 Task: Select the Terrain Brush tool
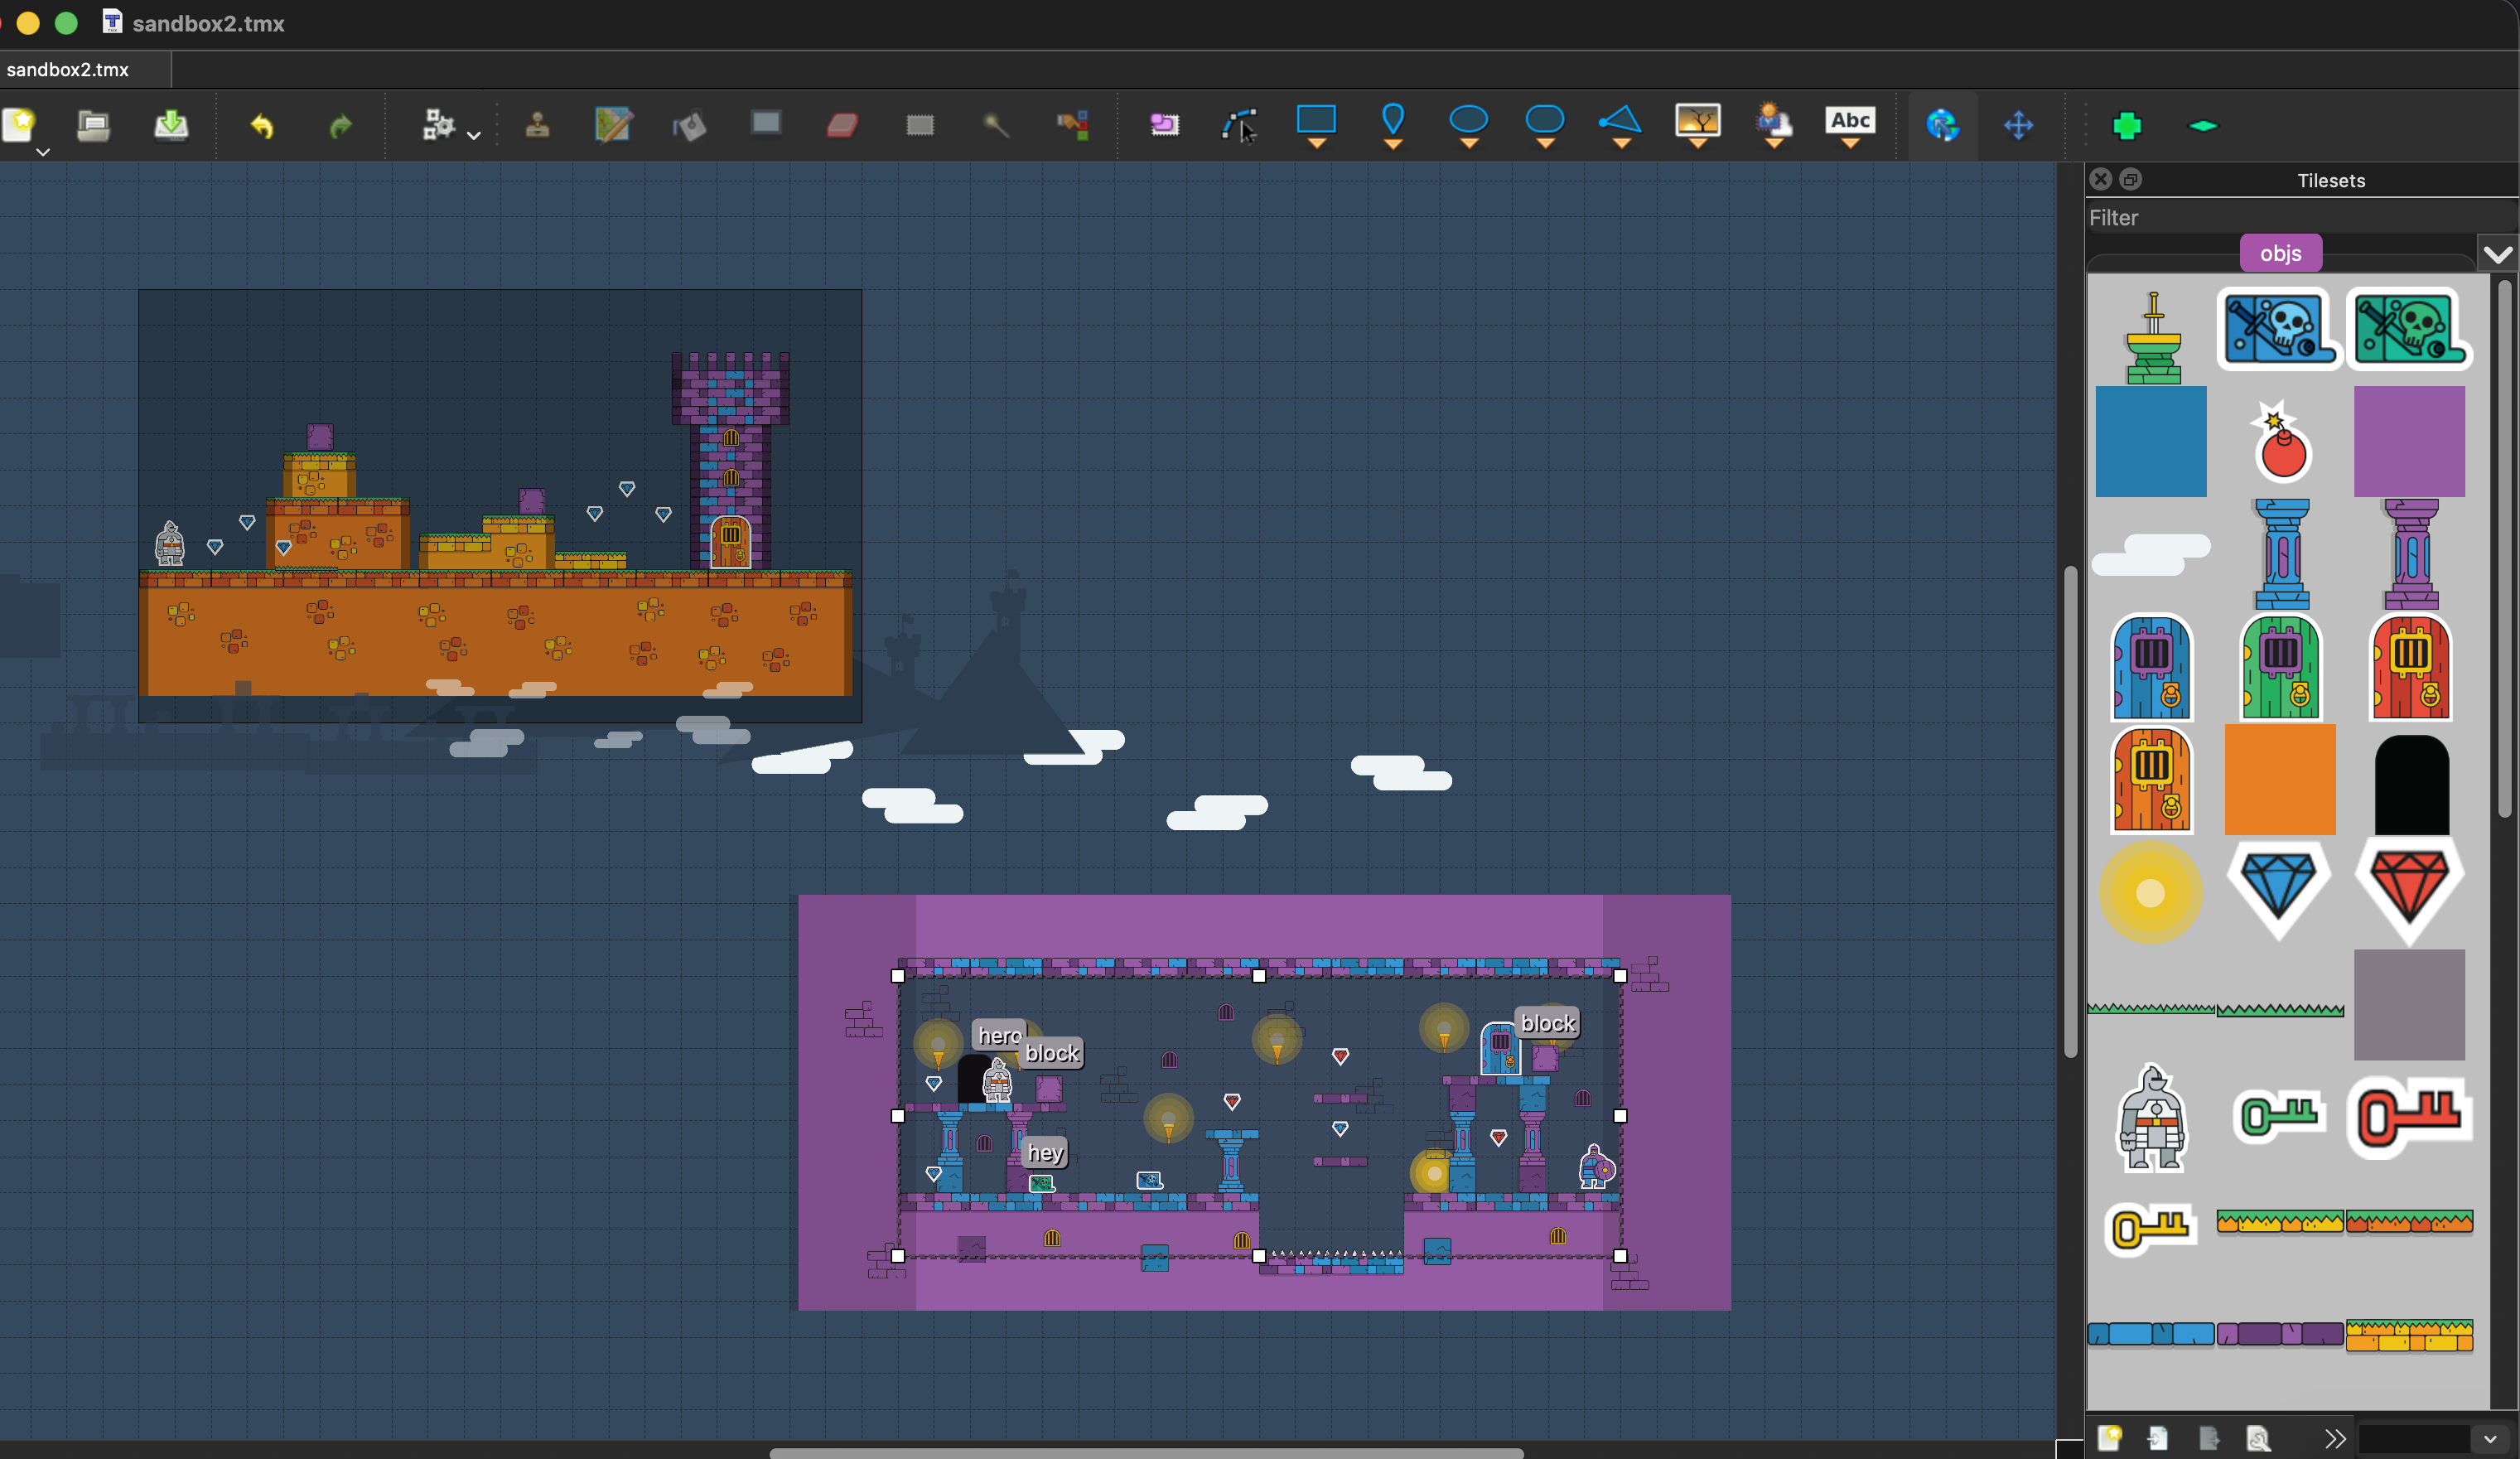(x=613, y=125)
